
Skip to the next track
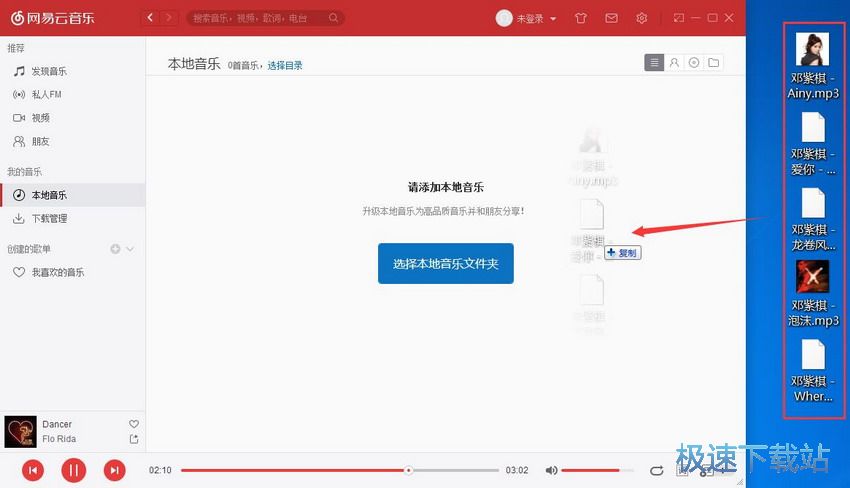[x=114, y=470]
